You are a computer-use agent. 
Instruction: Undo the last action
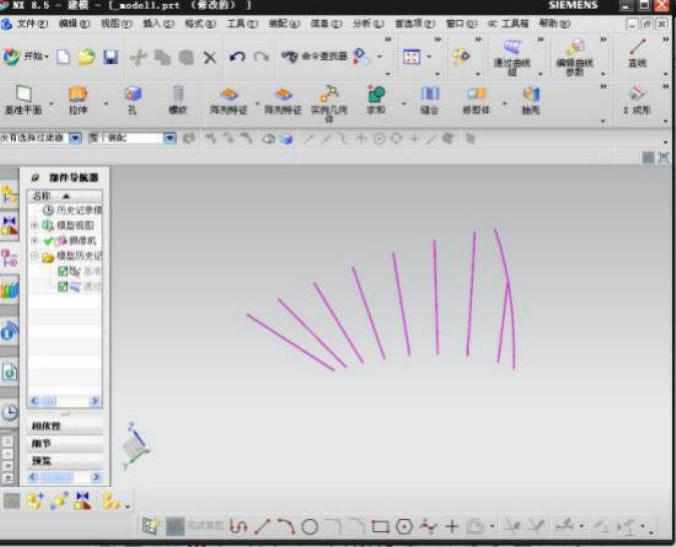[237, 56]
